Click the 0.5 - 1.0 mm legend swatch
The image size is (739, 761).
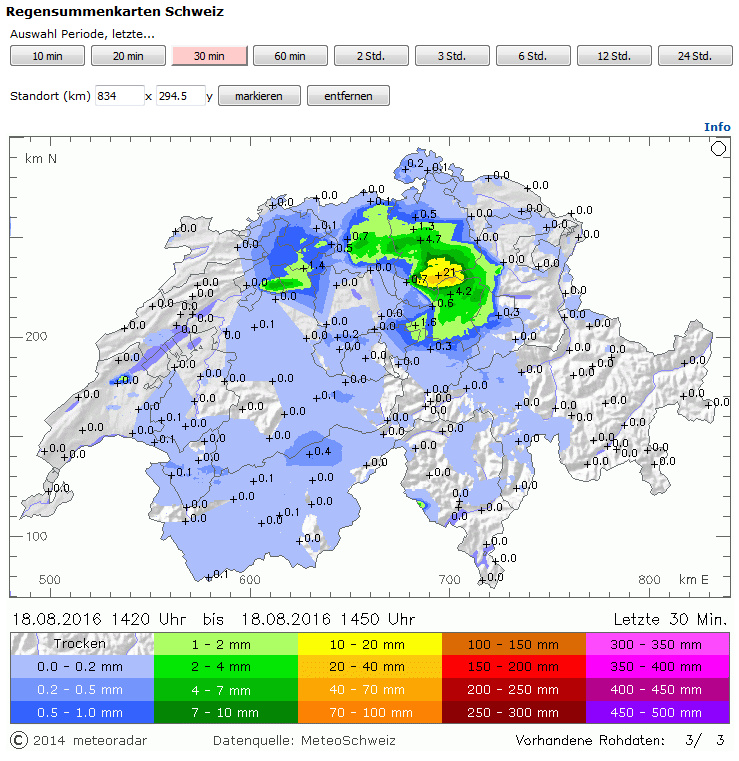coord(82,712)
